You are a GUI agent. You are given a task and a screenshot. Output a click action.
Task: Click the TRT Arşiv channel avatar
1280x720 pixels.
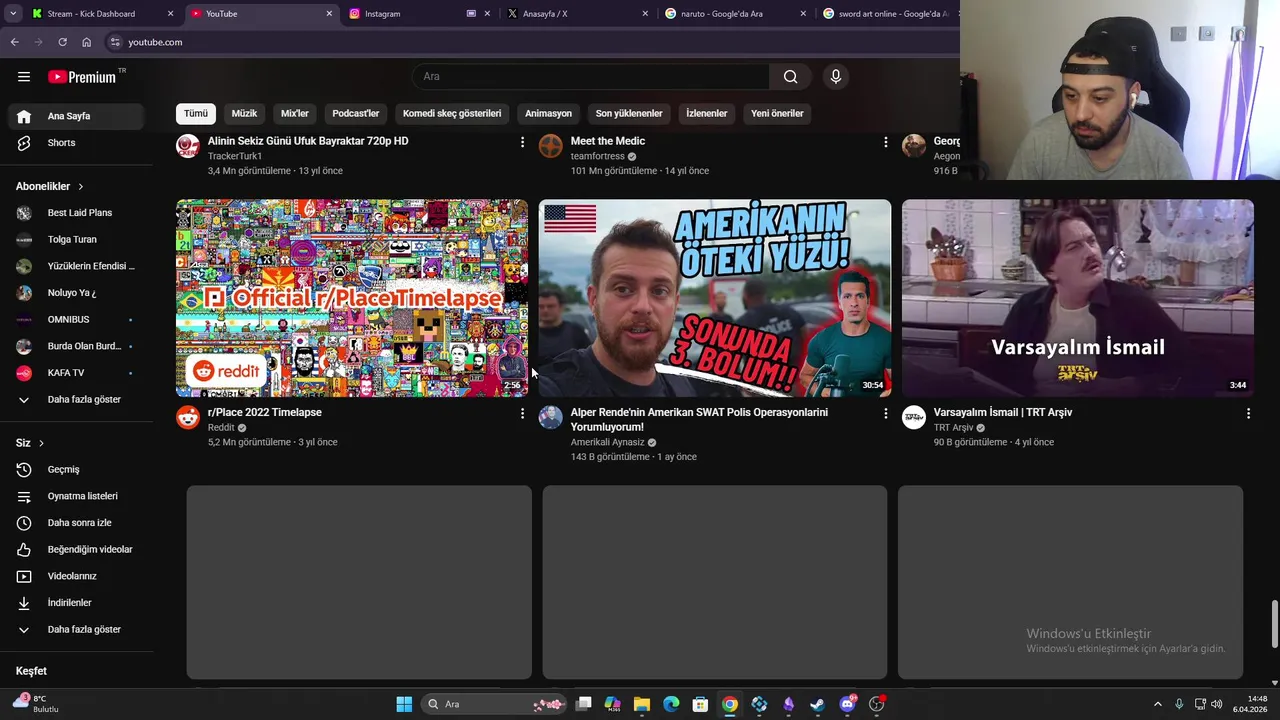pos(914,417)
